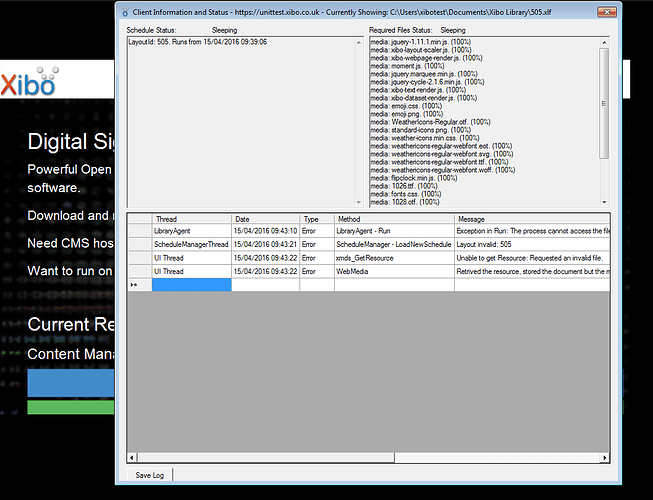The width and height of the screenshot is (653, 500).
Task: Select 'LibraryAgent - Run' method cell
Action: (394, 231)
